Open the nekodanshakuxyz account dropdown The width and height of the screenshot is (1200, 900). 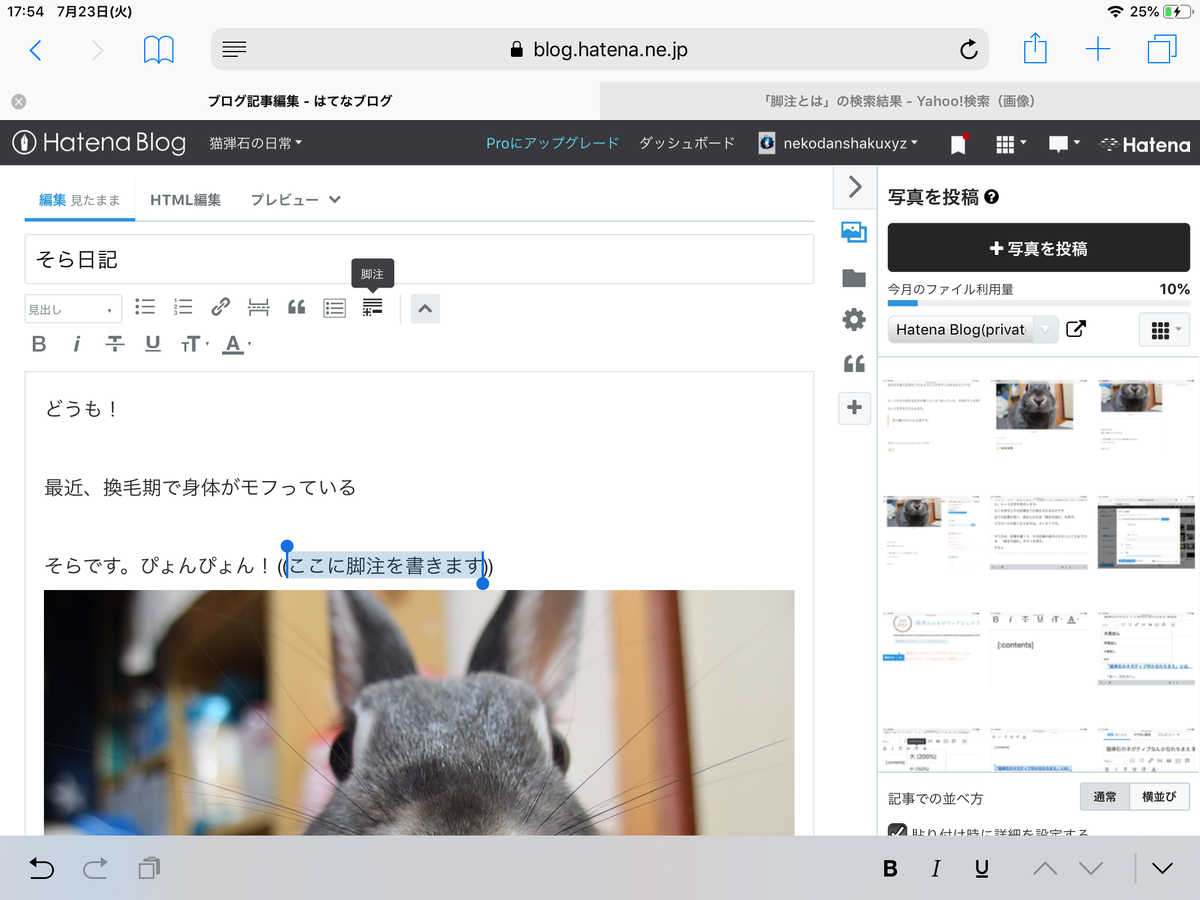point(839,143)
